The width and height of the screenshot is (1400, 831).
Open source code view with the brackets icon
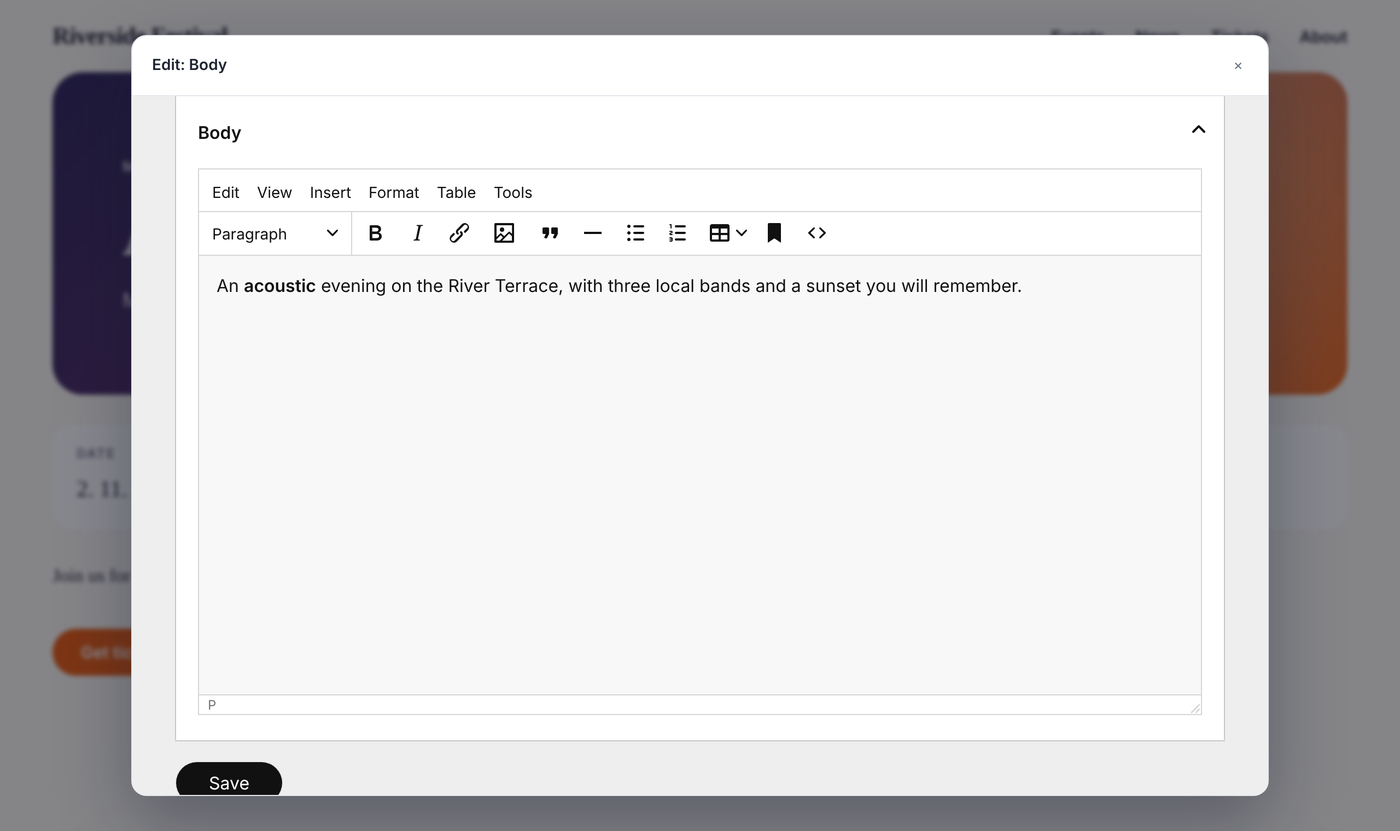(817, 233)
